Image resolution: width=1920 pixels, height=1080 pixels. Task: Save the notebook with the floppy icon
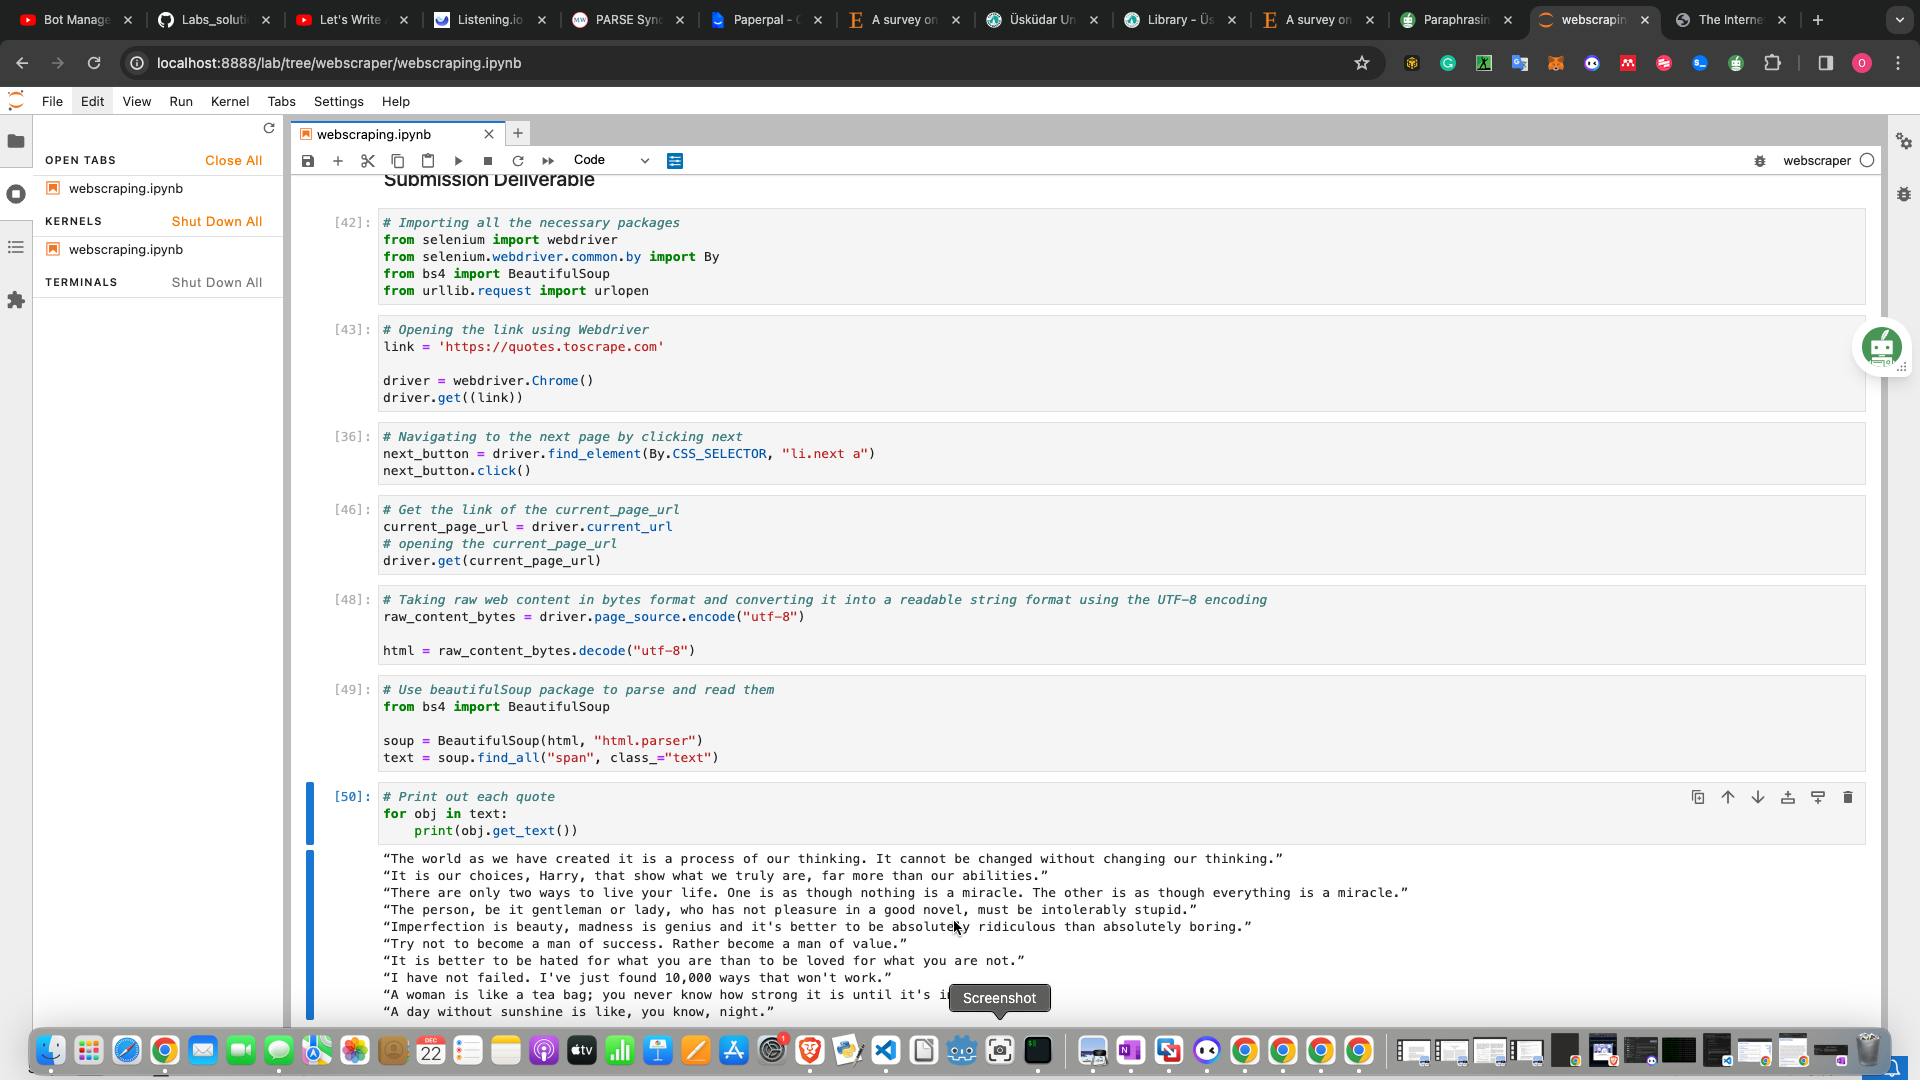pos(308,161)
